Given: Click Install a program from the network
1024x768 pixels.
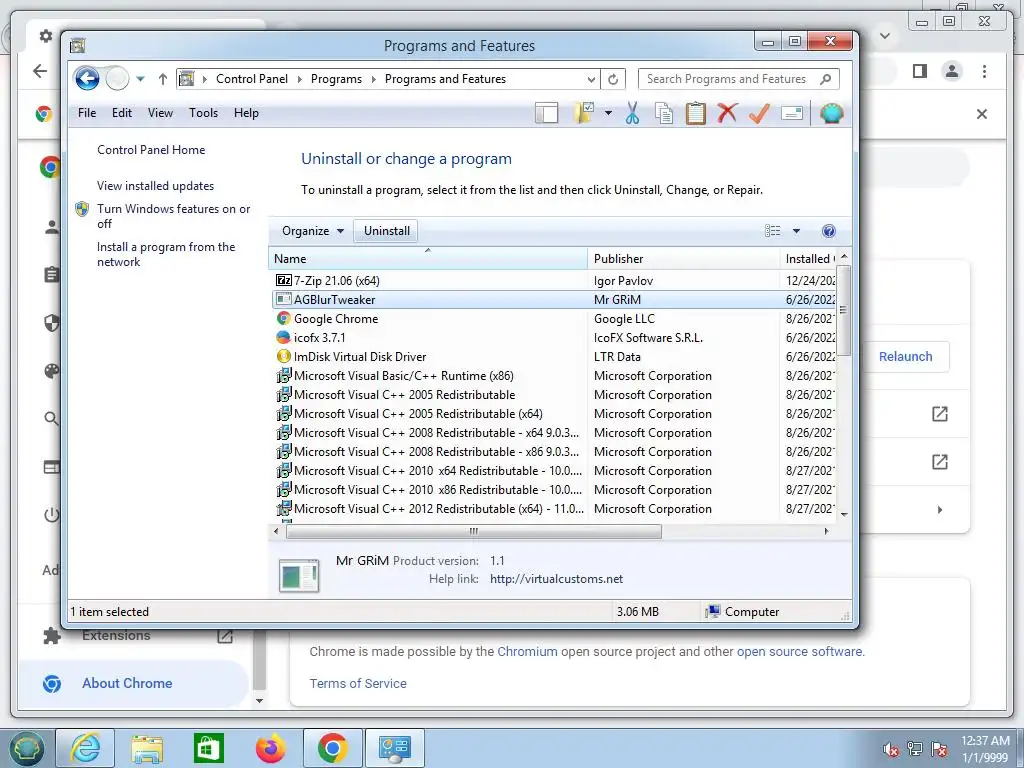Looking at the screenshot, I should click(166, 254).
